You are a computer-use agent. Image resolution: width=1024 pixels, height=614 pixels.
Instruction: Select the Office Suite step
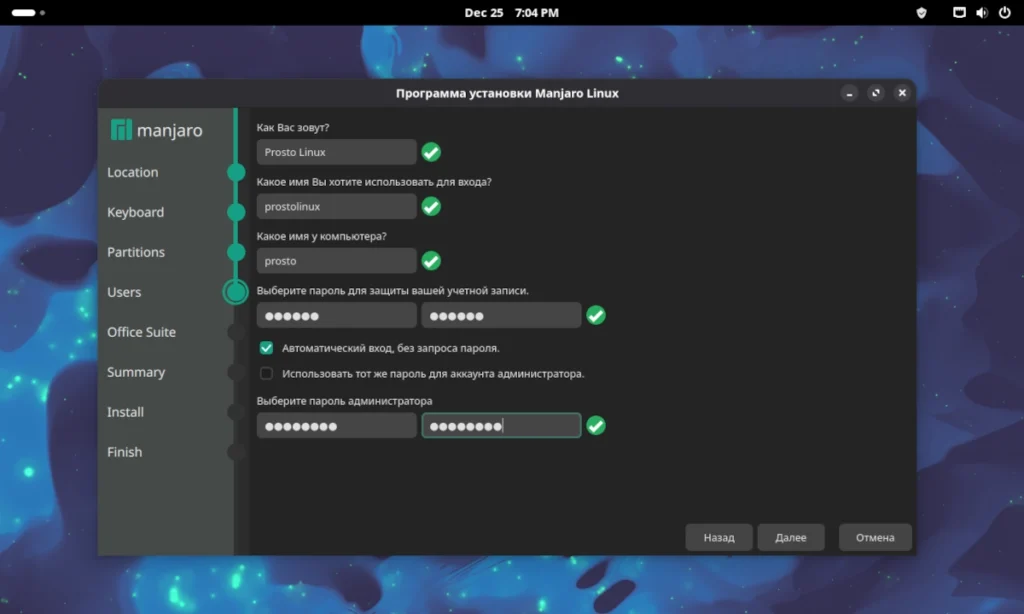tap(142, 332)
